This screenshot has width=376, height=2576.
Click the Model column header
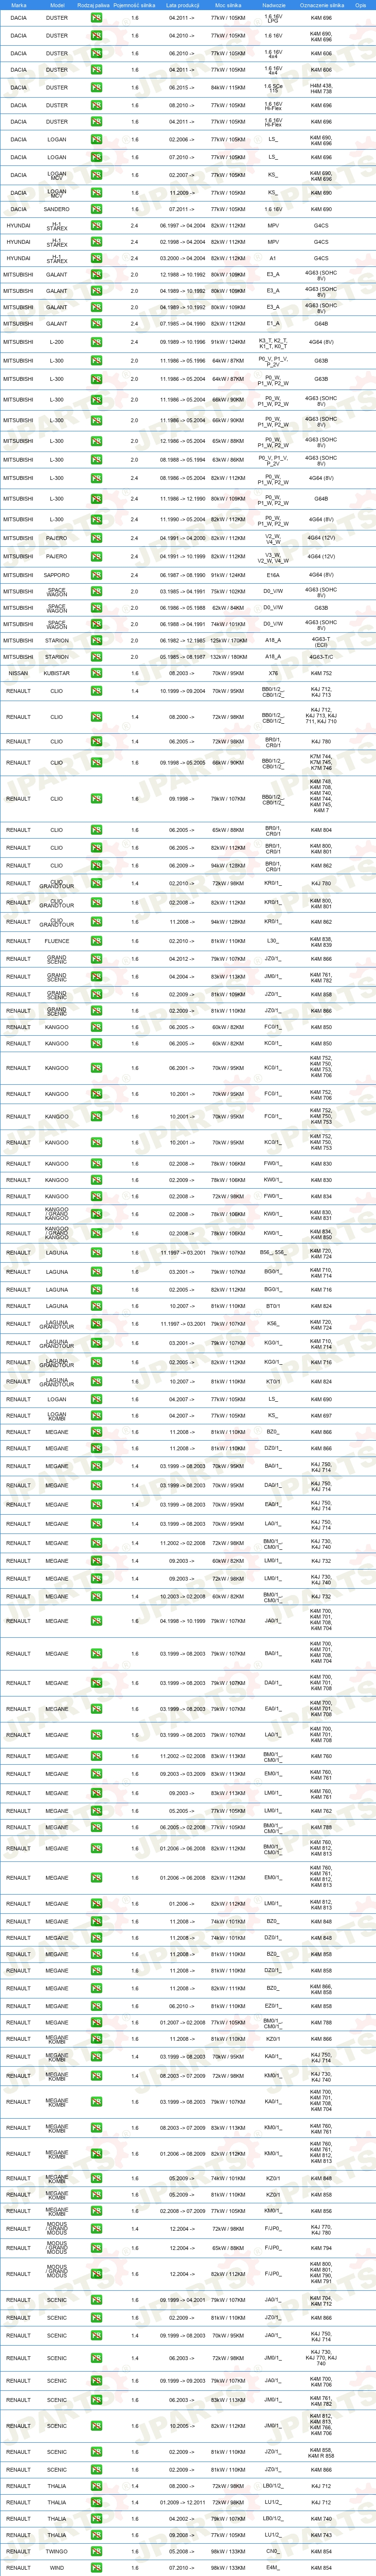point(57,5)
